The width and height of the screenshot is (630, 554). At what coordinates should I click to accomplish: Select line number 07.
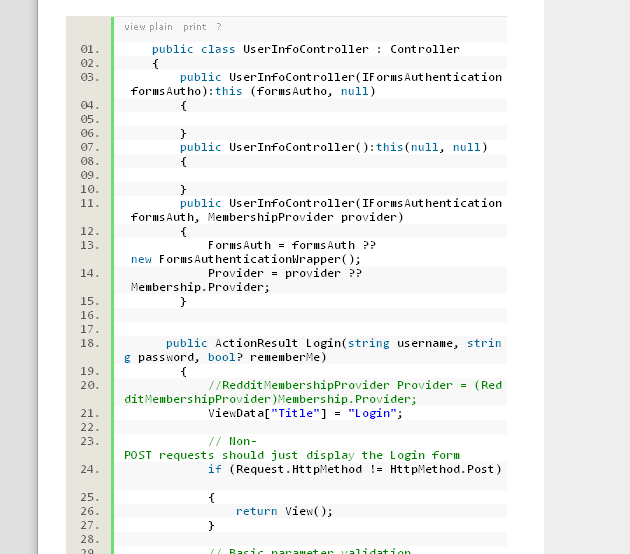tap(90, 147)
